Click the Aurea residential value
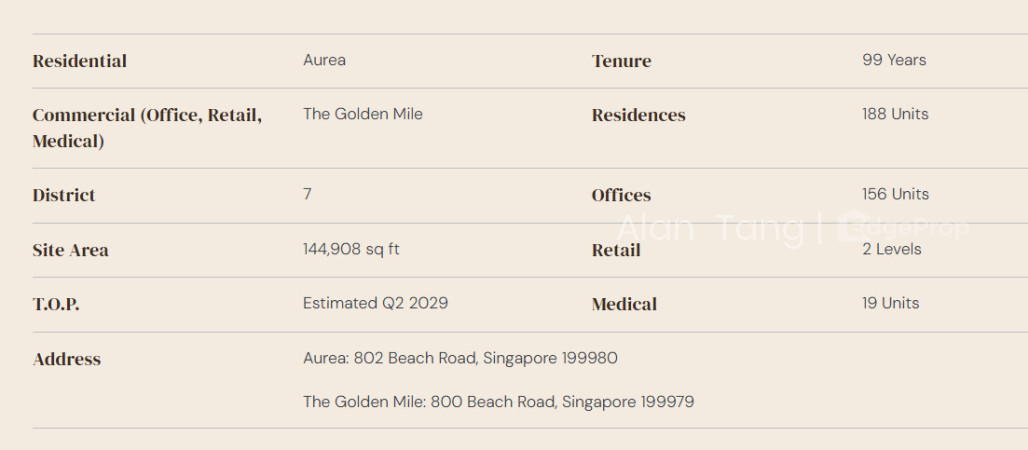1028x450 pixels. click(x=325, y=60)
